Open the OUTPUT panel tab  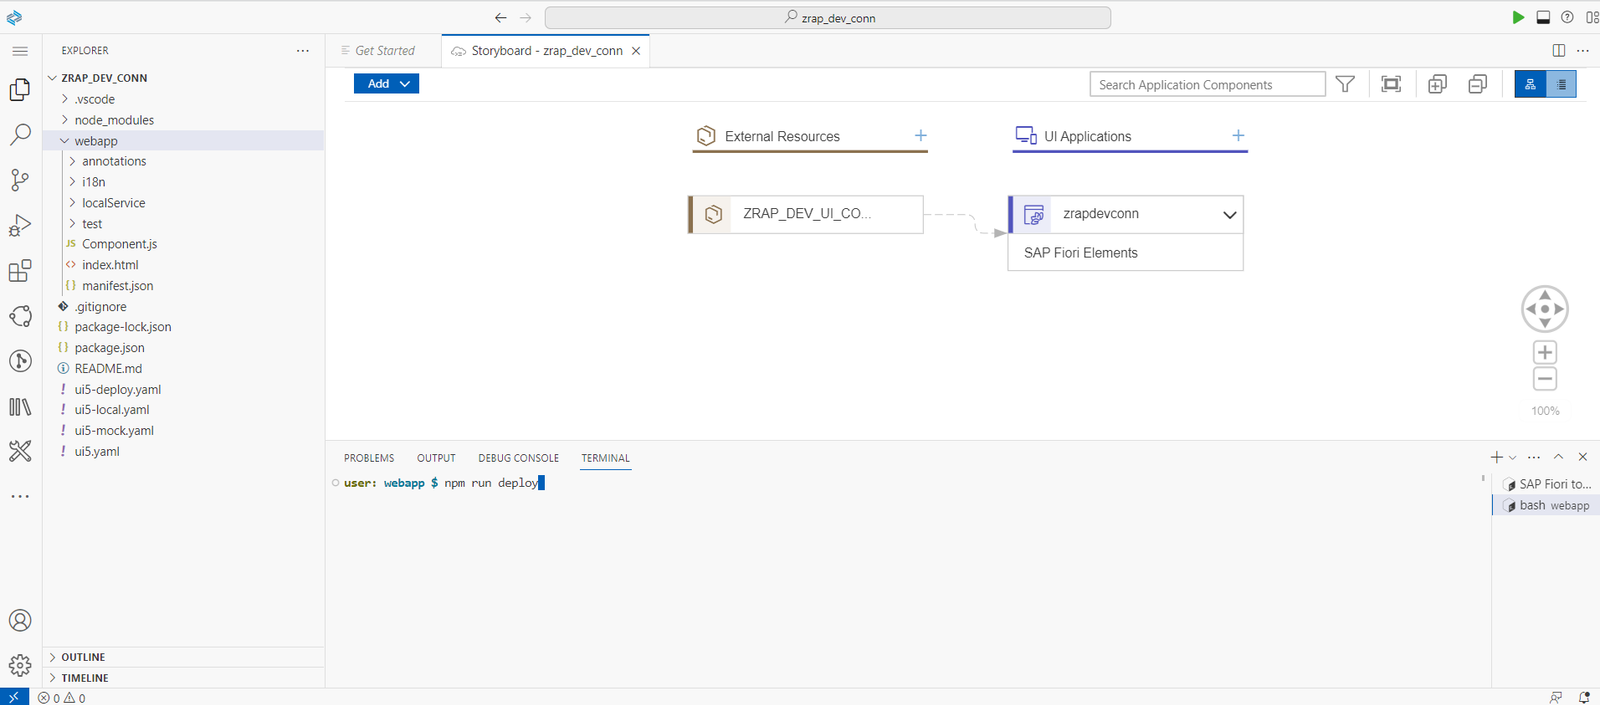436,458
